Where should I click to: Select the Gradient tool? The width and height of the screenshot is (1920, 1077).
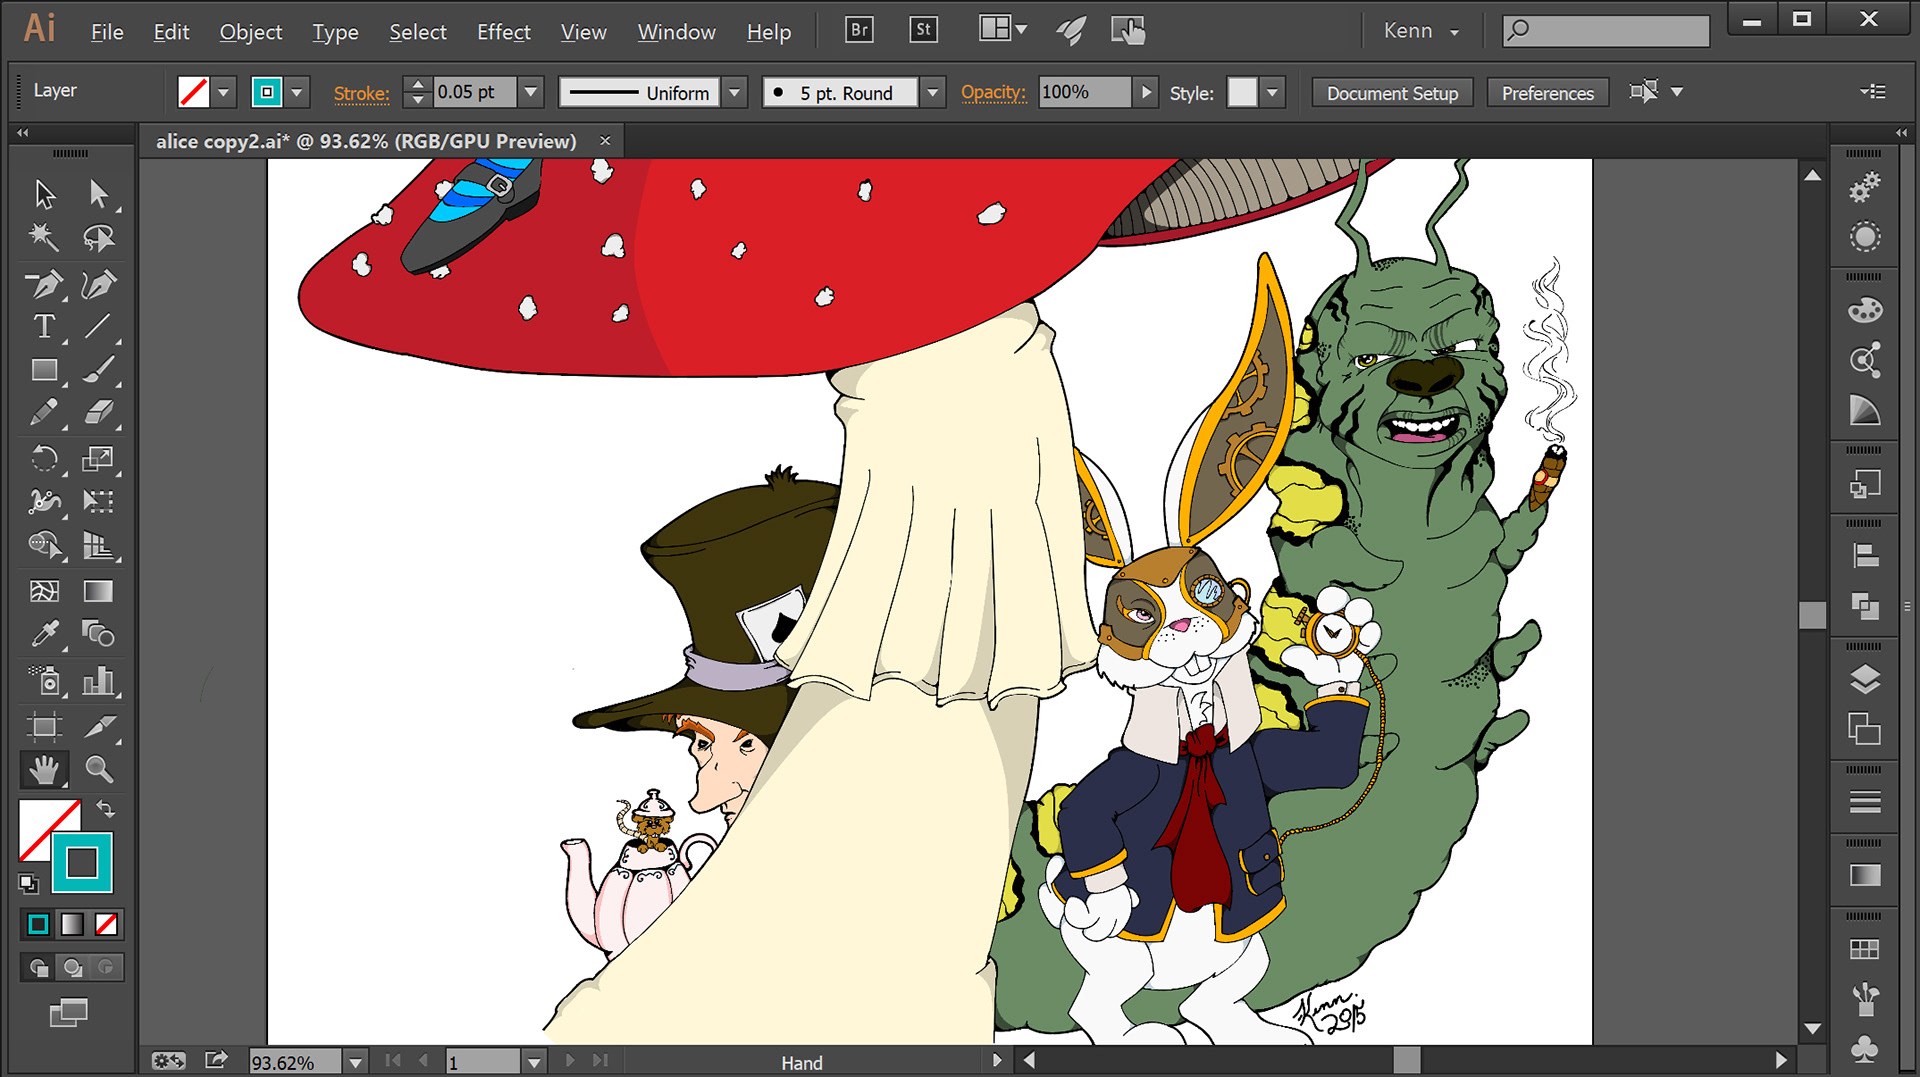tap(98, 591)
